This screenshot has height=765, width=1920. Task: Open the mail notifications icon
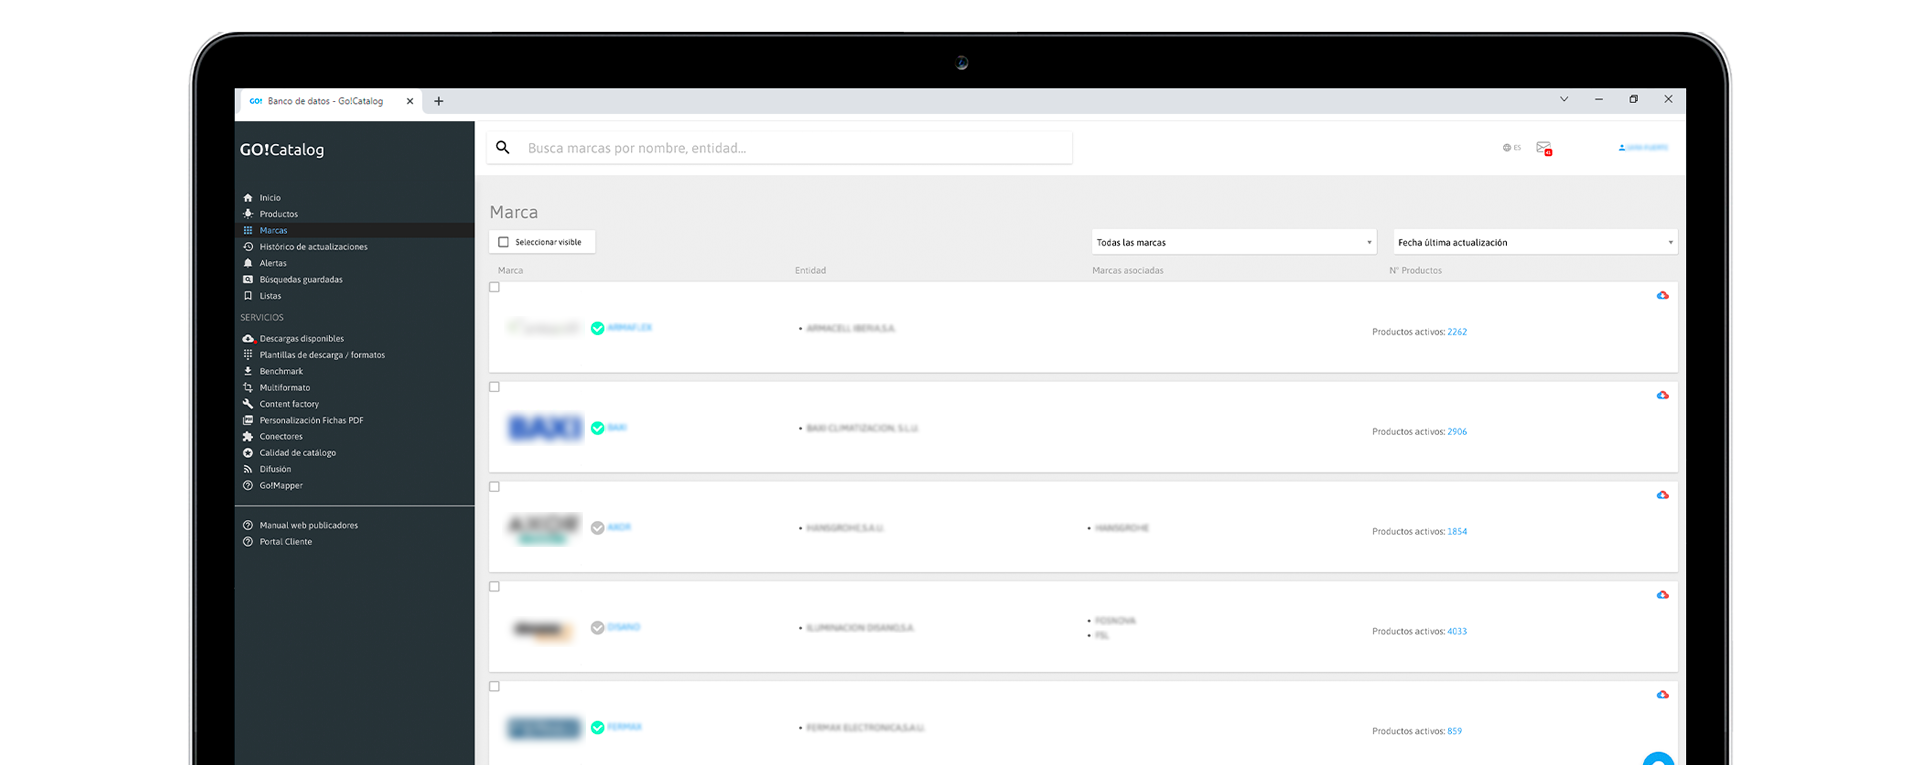click(x=1544, y=148)
